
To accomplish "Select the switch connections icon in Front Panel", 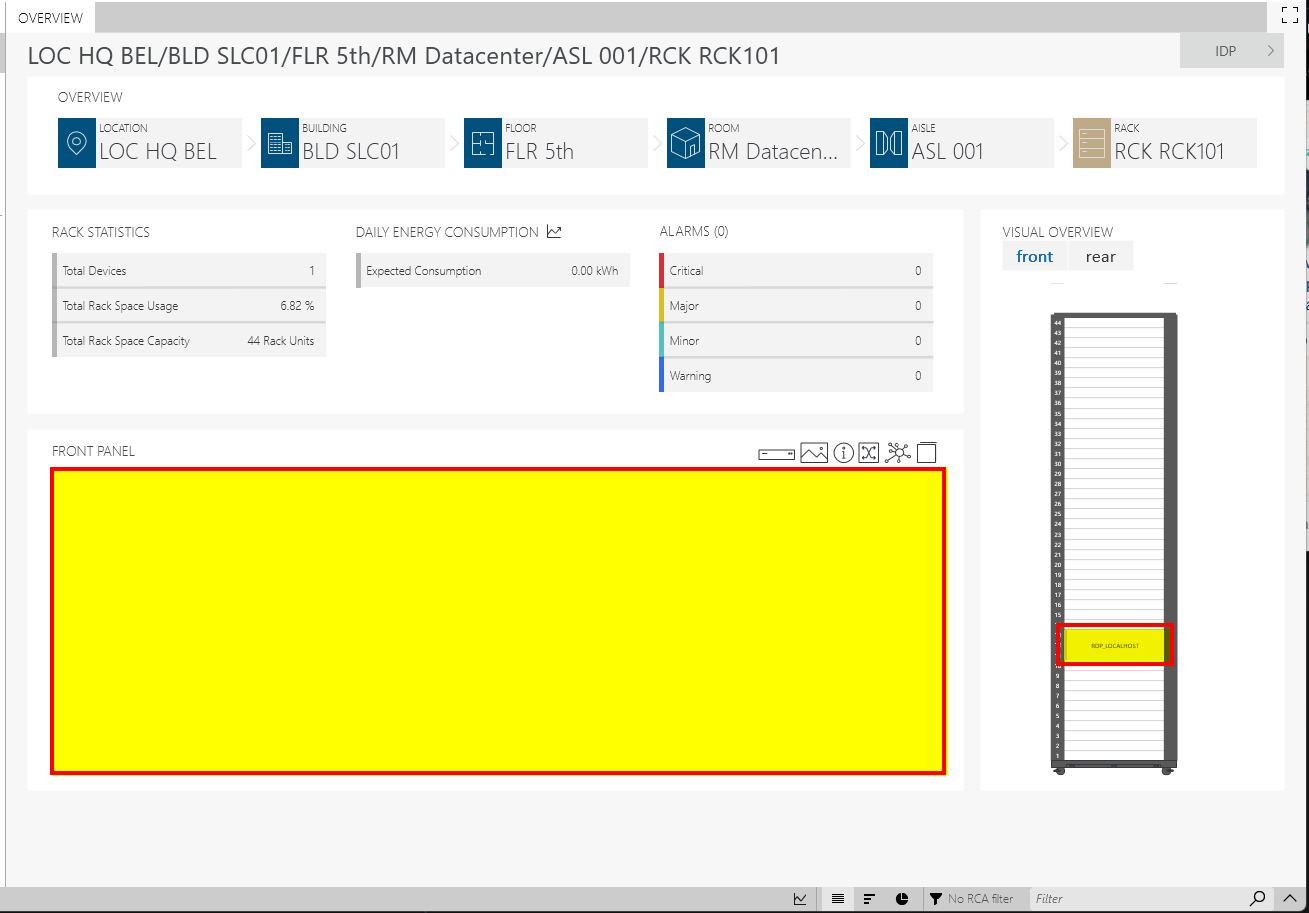I will 868,453.
